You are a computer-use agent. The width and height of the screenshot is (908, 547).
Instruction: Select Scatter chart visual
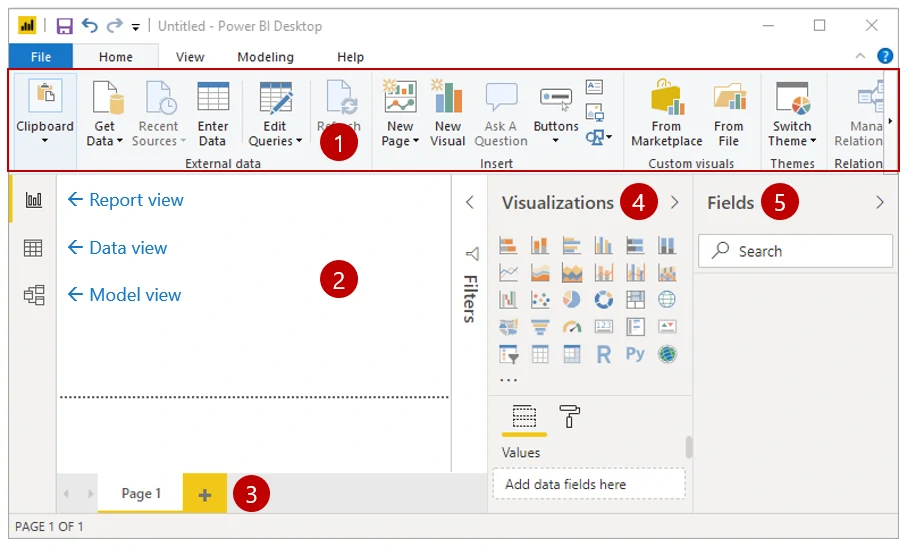point(540,300)
